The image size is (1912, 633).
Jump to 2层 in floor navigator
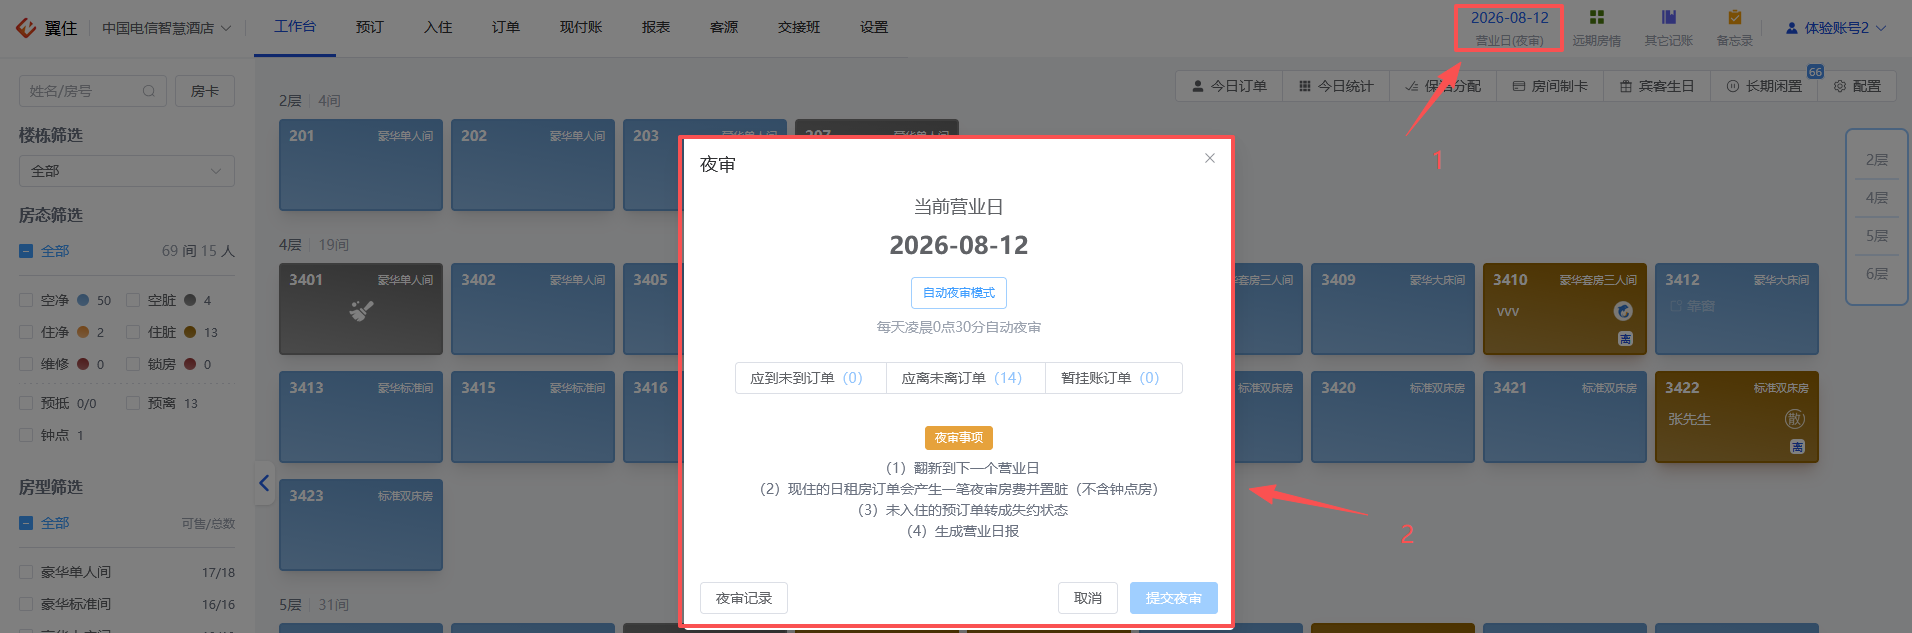click(1877, 160)
